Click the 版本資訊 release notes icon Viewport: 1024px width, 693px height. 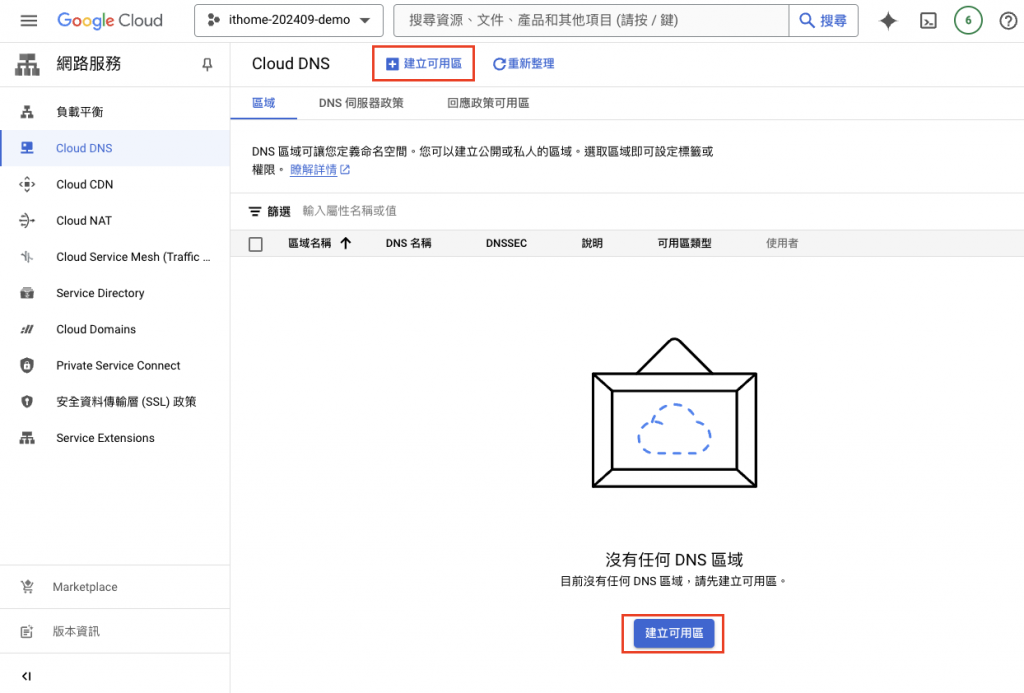pyautogui.click(x=27, y=632)
